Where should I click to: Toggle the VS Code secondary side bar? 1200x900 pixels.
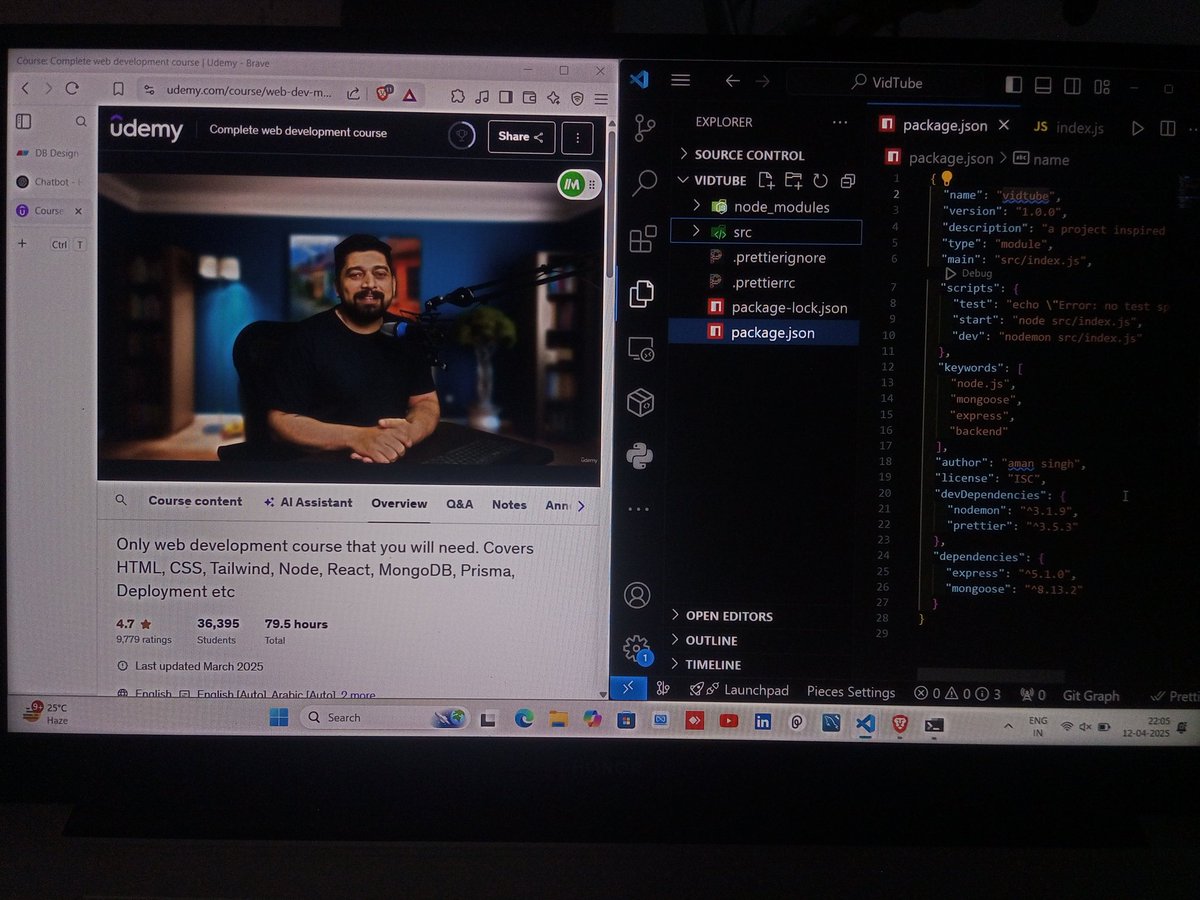pos(1073,87)
